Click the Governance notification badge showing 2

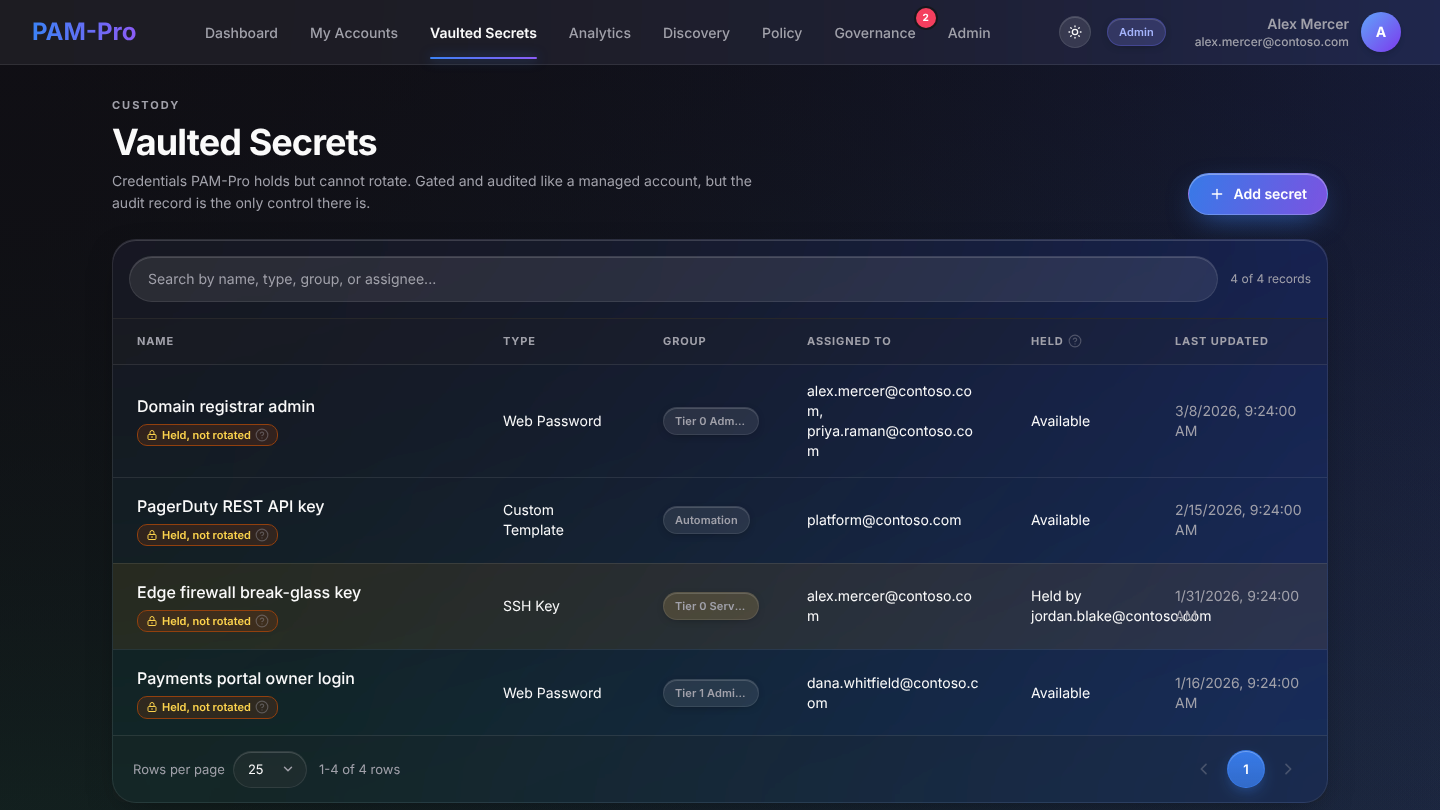coord(926,17)
